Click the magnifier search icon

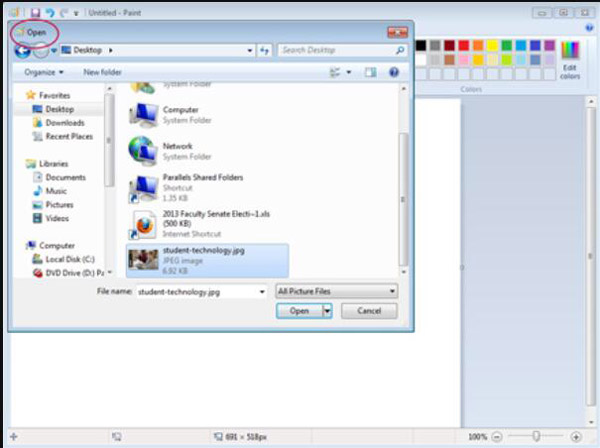pos(400,50)
